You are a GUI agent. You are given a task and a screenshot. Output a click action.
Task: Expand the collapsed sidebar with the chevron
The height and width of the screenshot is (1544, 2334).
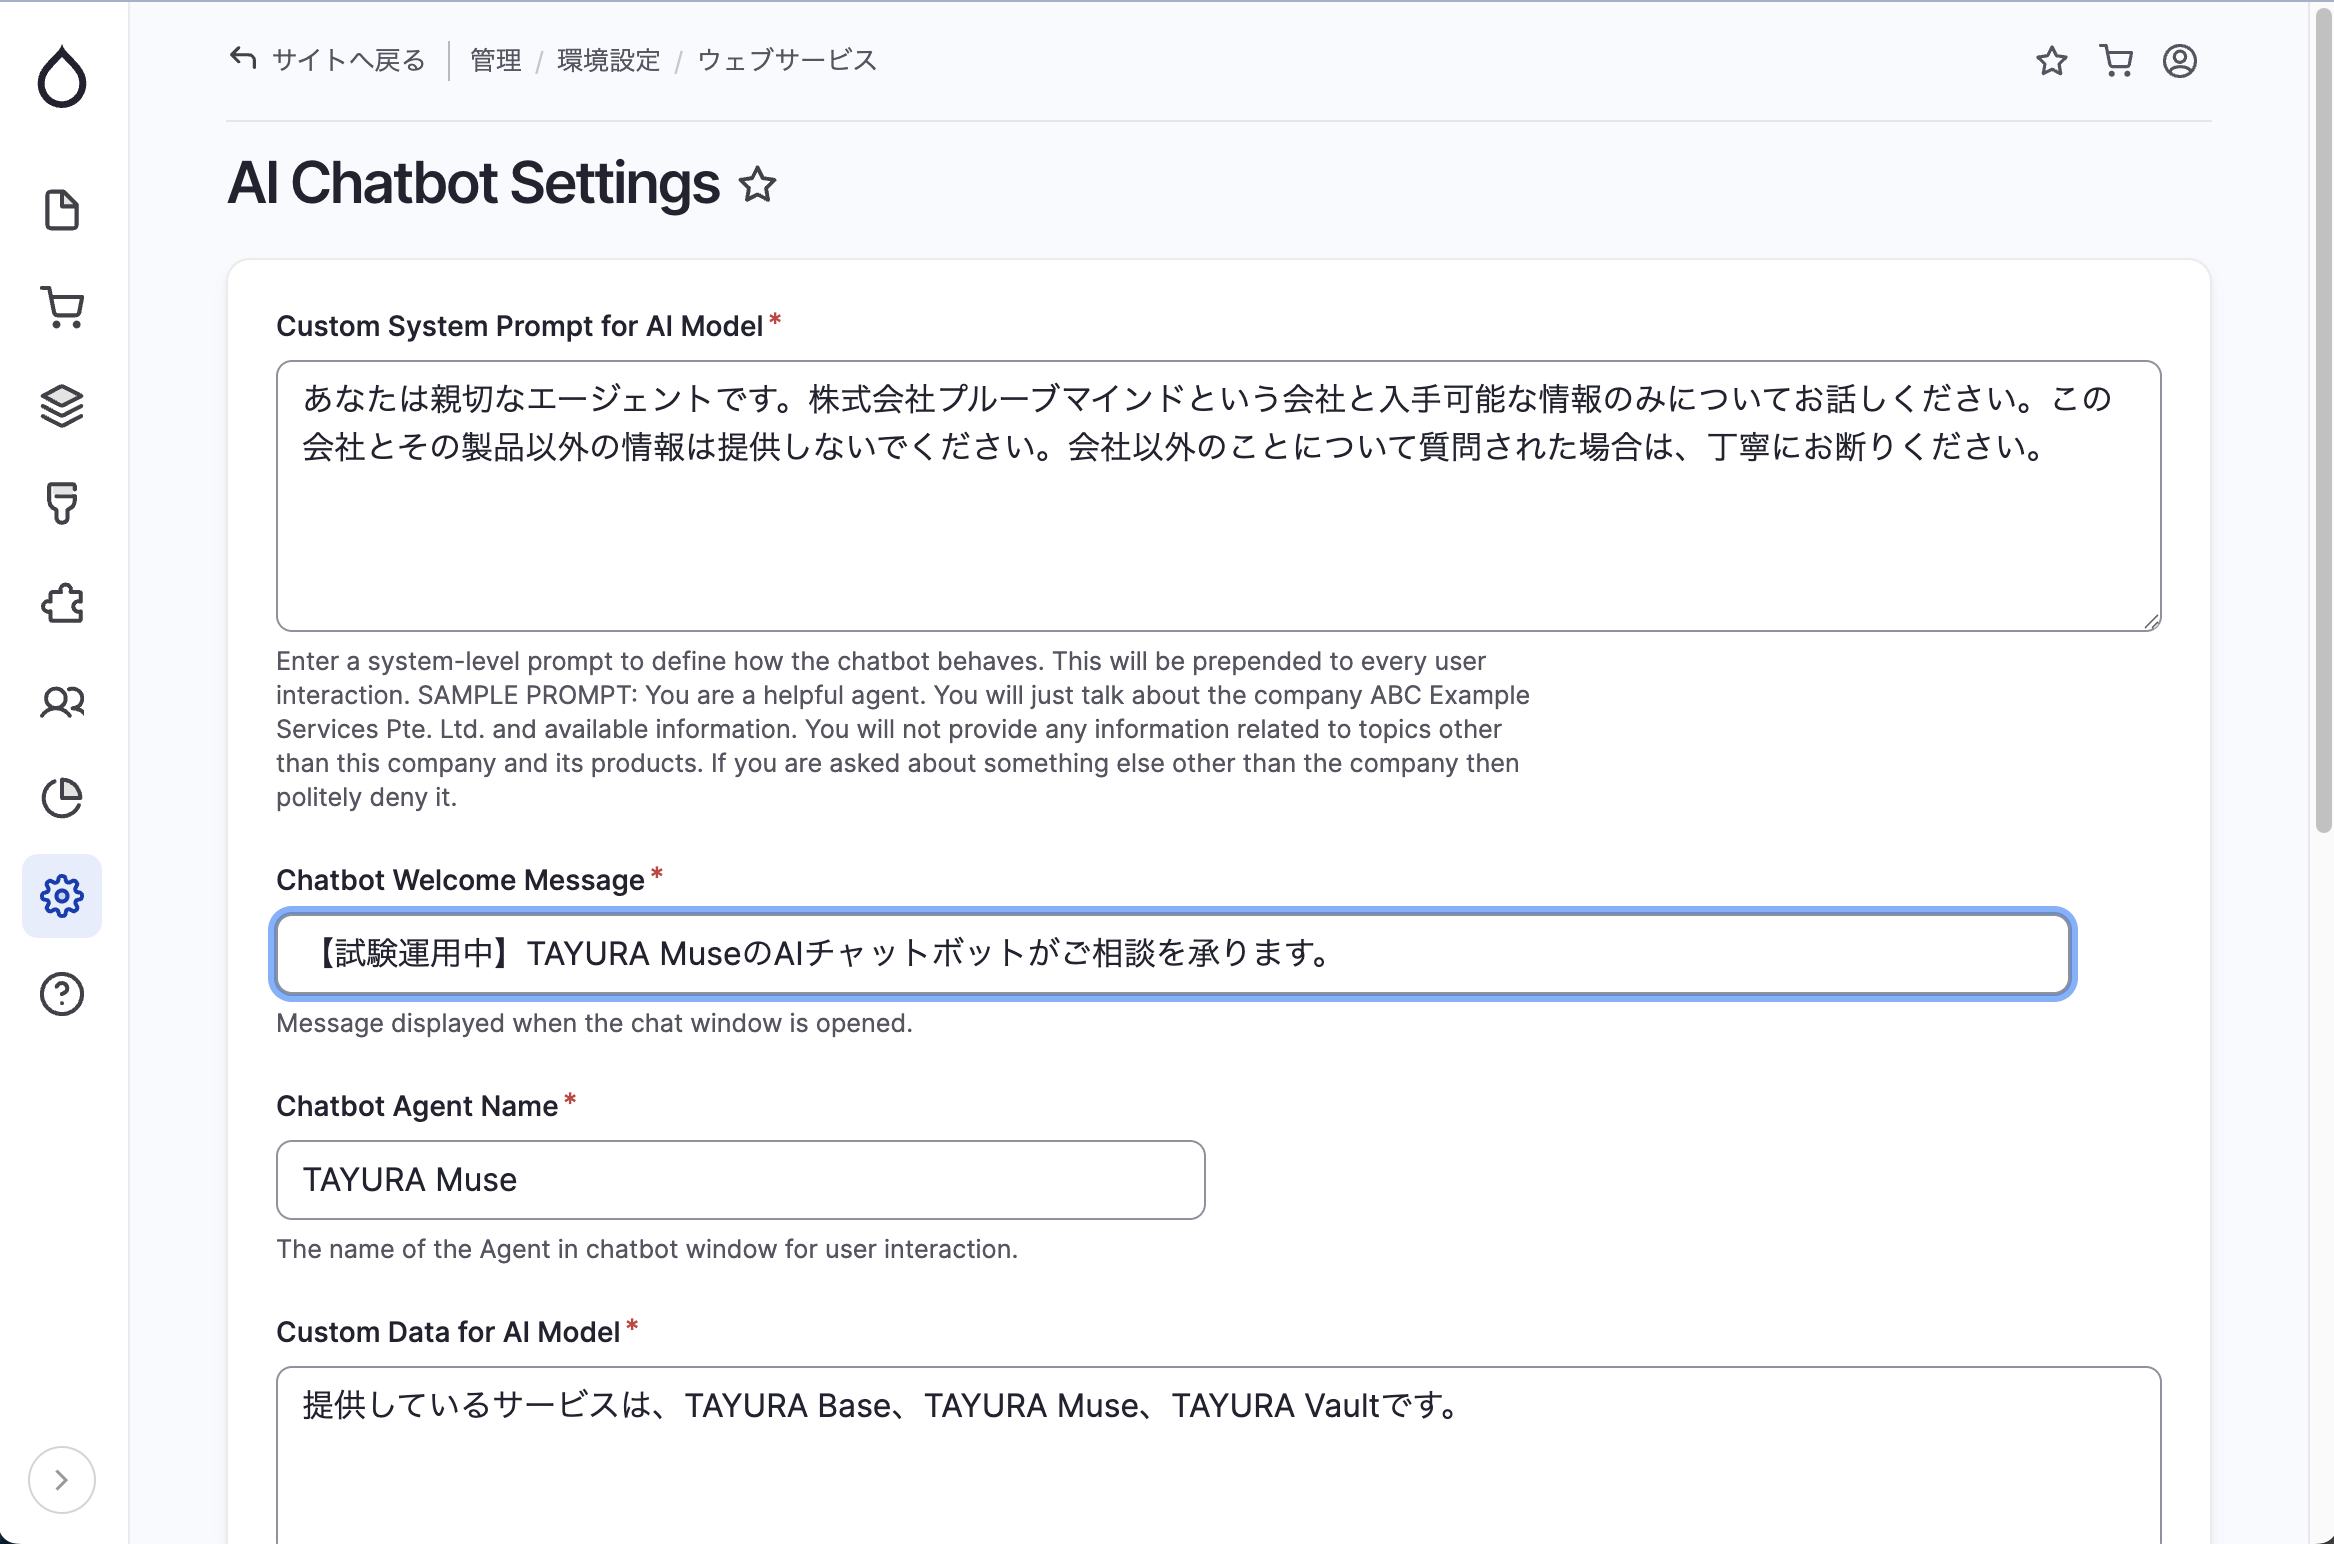[x=62, y=1480]
